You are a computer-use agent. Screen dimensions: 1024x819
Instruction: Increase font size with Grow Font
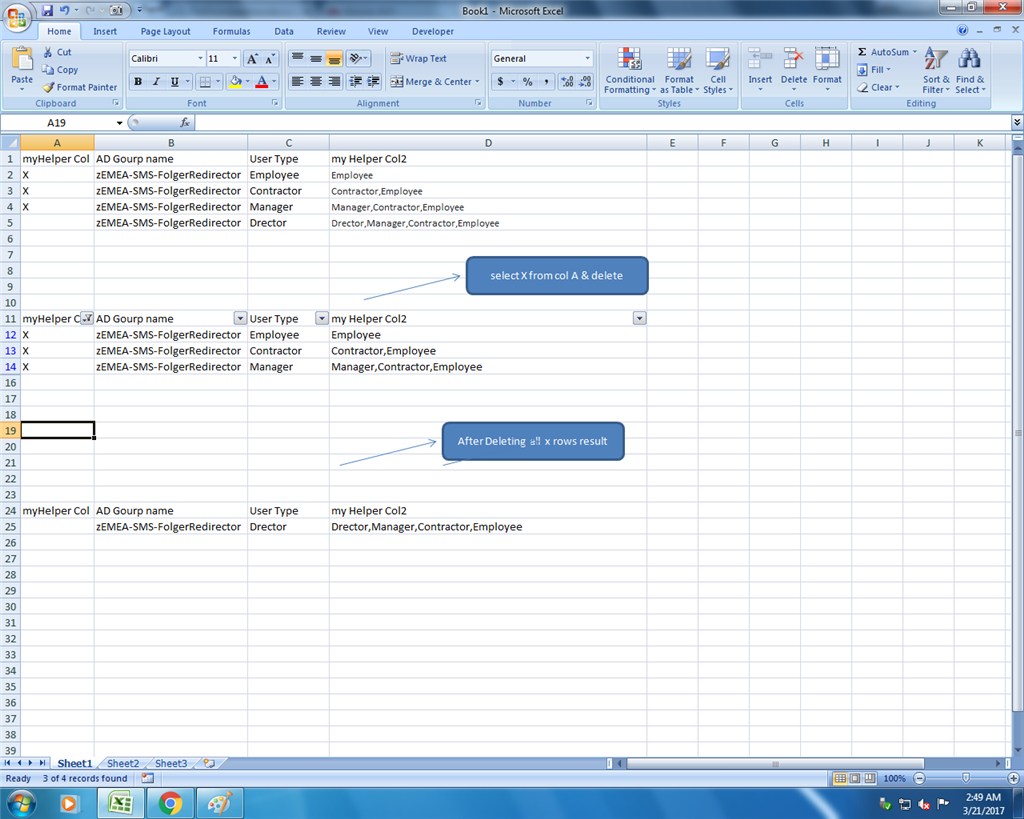tap(252, 59)
